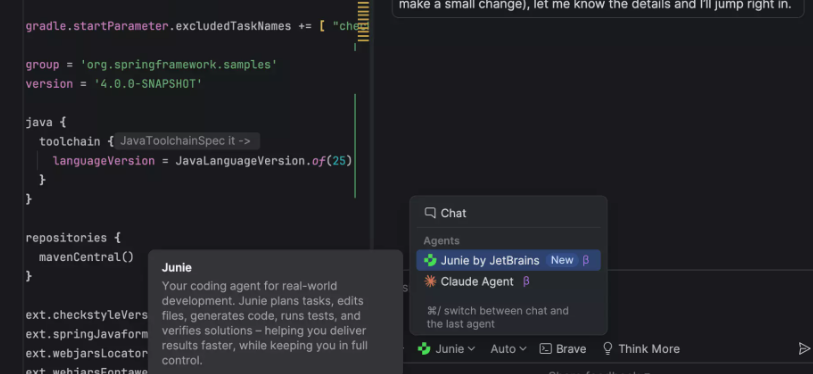Click the Brave terminal icon
813x374 pixels.
(545, 349)
